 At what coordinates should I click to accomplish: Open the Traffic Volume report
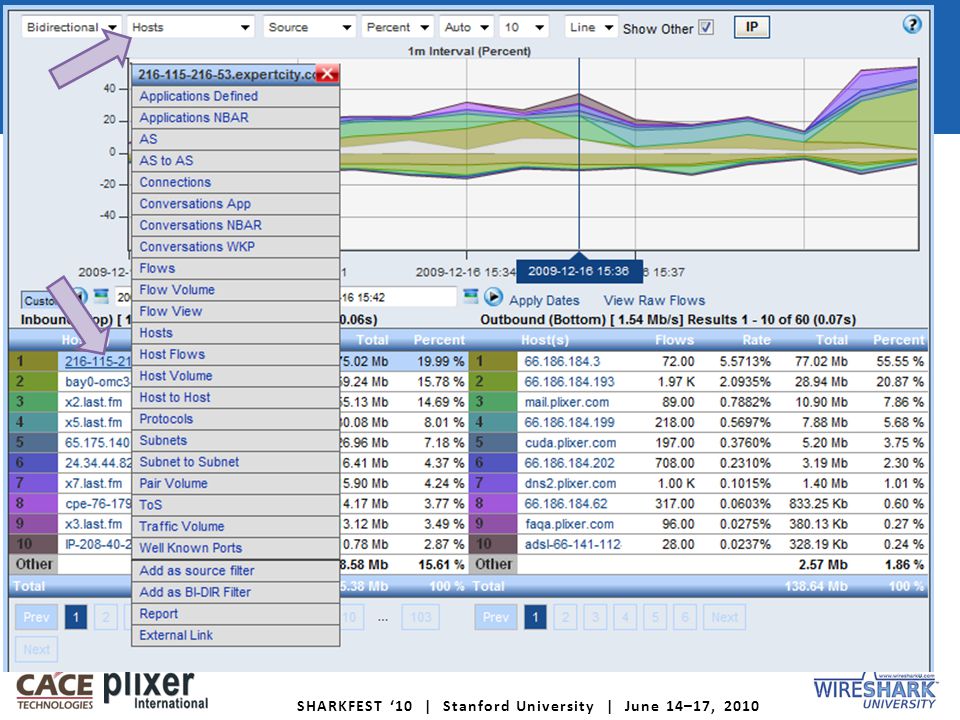pos(236,526)
